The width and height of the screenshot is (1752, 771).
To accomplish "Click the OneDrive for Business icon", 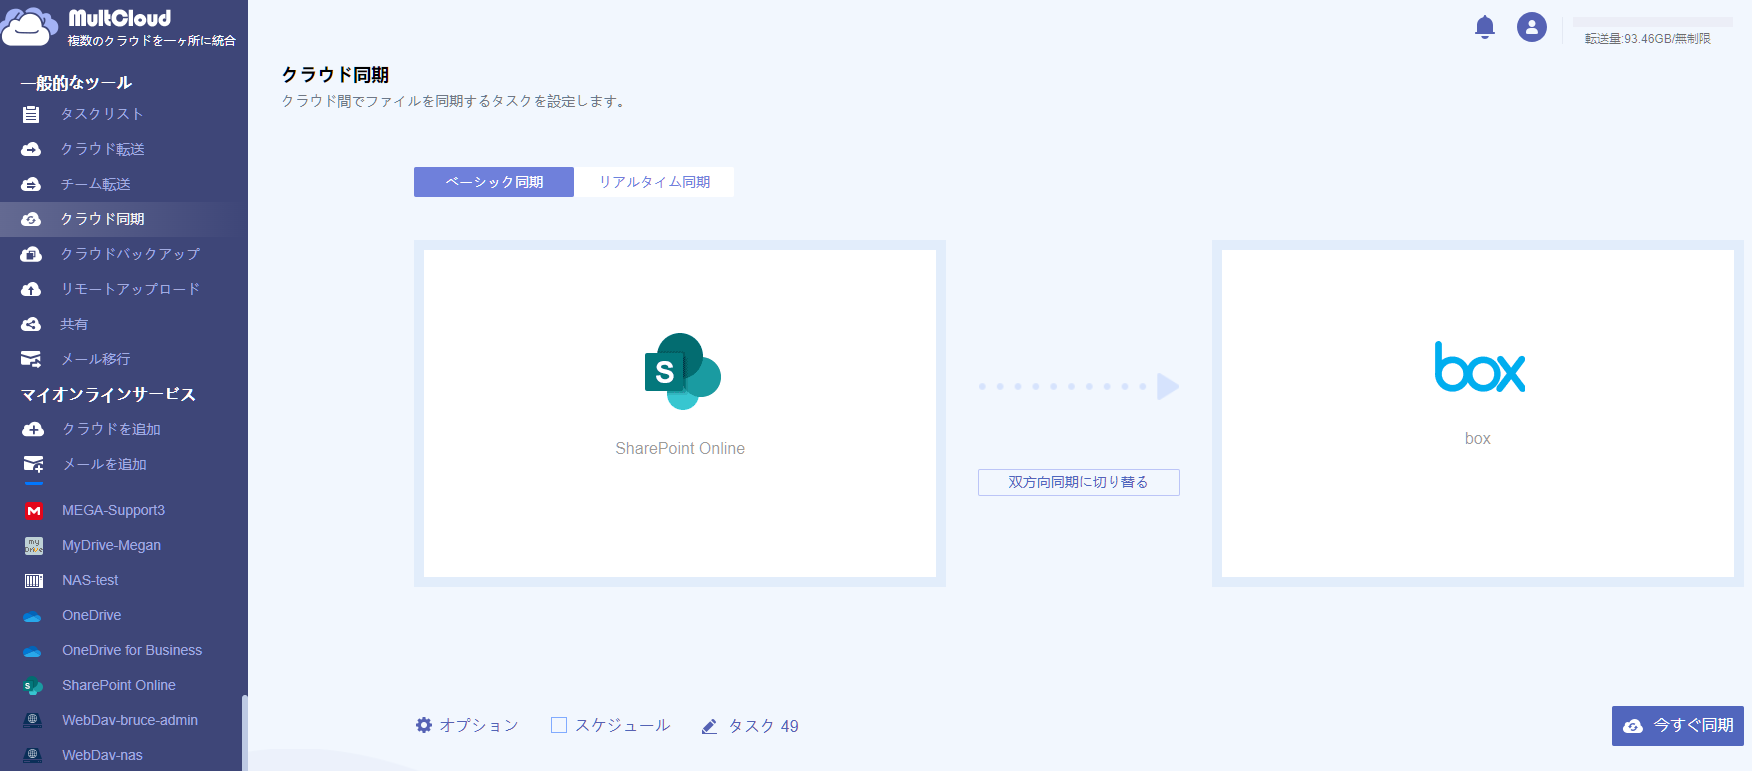I will tap(33, 651).
